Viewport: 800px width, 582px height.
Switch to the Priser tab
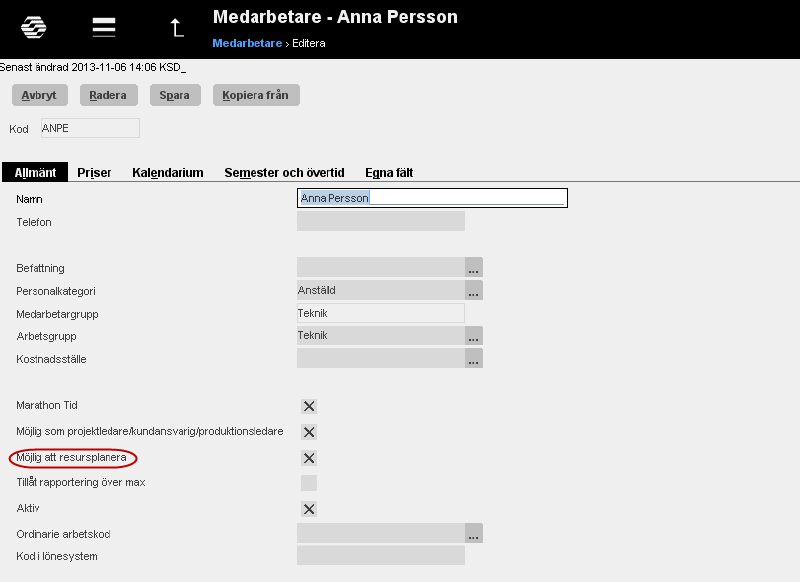click(x=94, y=173)
